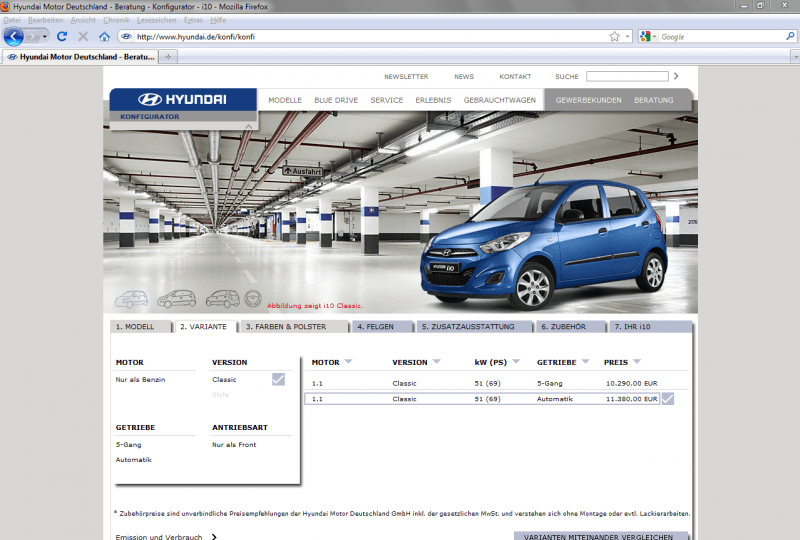Open the browser home page icon

click(104, 36)
